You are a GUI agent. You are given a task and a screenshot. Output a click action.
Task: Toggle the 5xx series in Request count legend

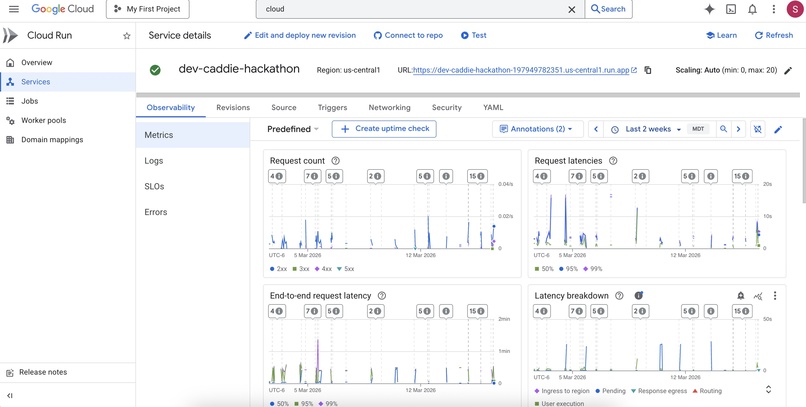point(344,269)
